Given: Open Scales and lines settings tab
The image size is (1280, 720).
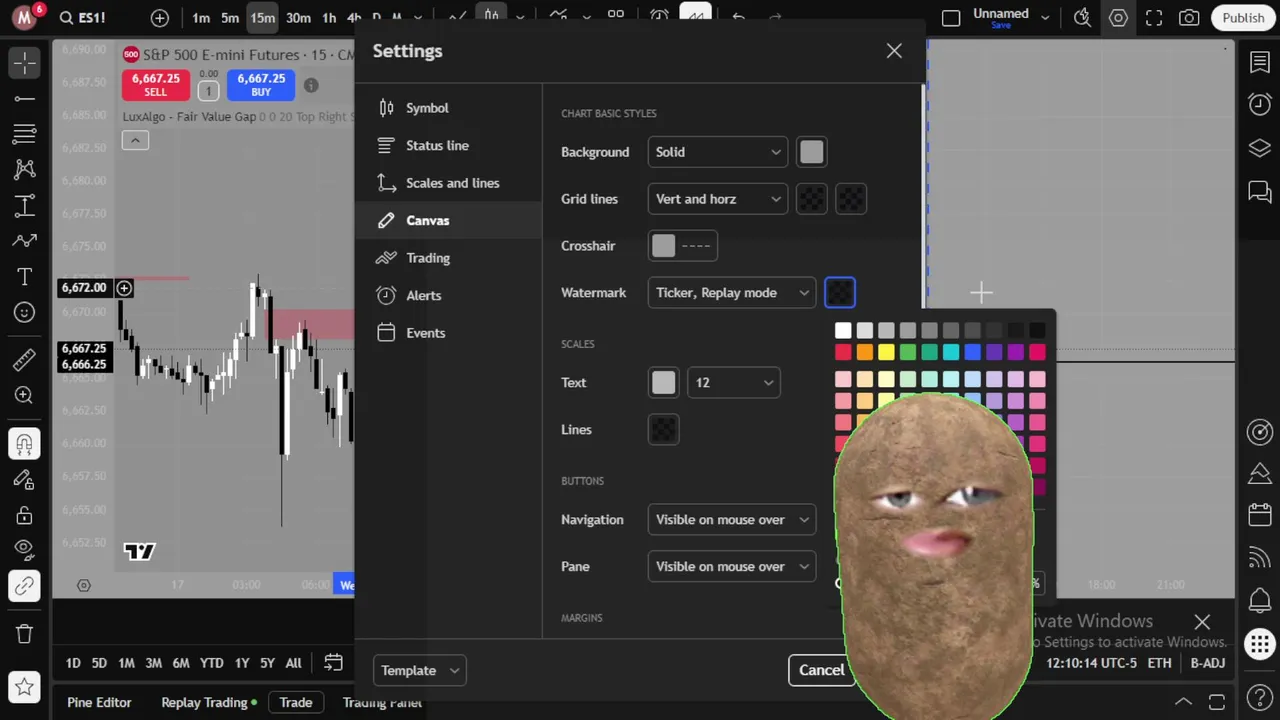Looking at the screenshot, I should [x=448, y=183].
